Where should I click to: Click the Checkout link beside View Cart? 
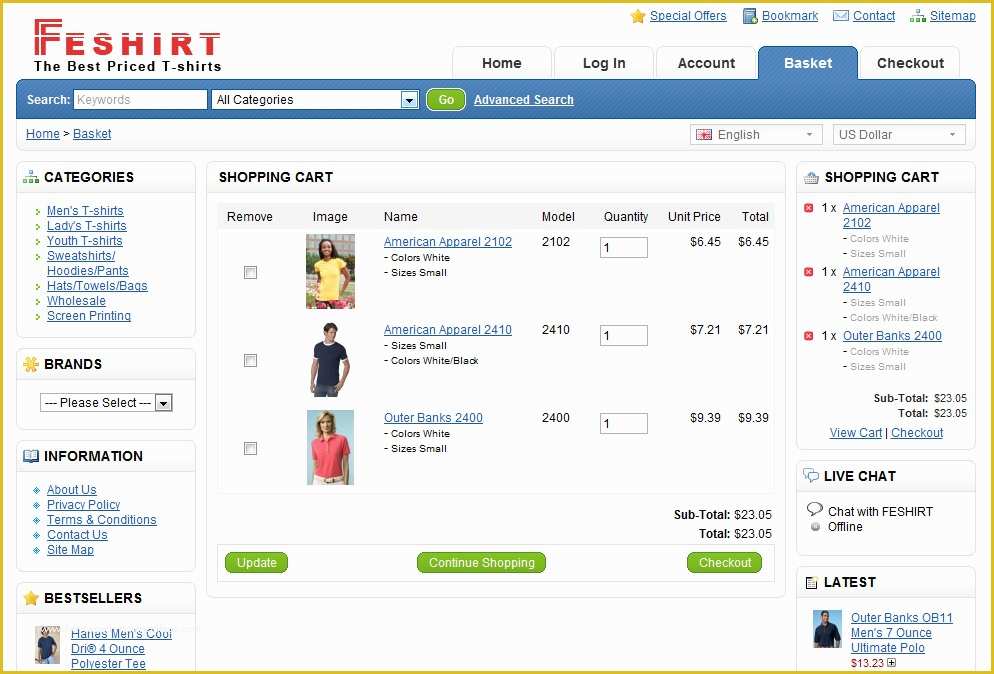click(x=917, y=432)
